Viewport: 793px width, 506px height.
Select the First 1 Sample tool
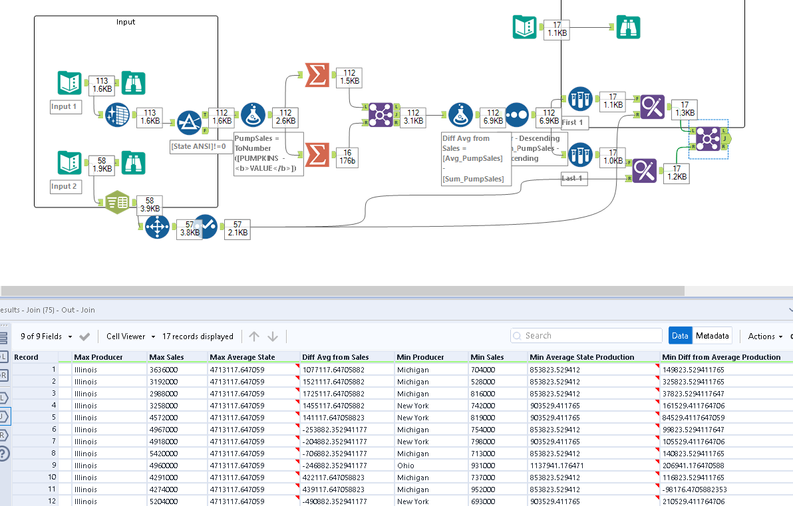click(581, 99)
